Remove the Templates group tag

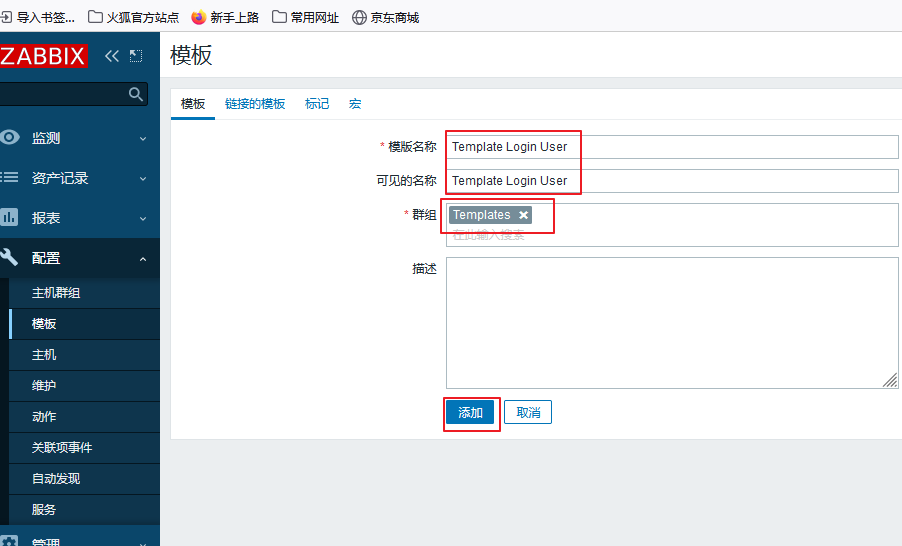tap(523, 215)
